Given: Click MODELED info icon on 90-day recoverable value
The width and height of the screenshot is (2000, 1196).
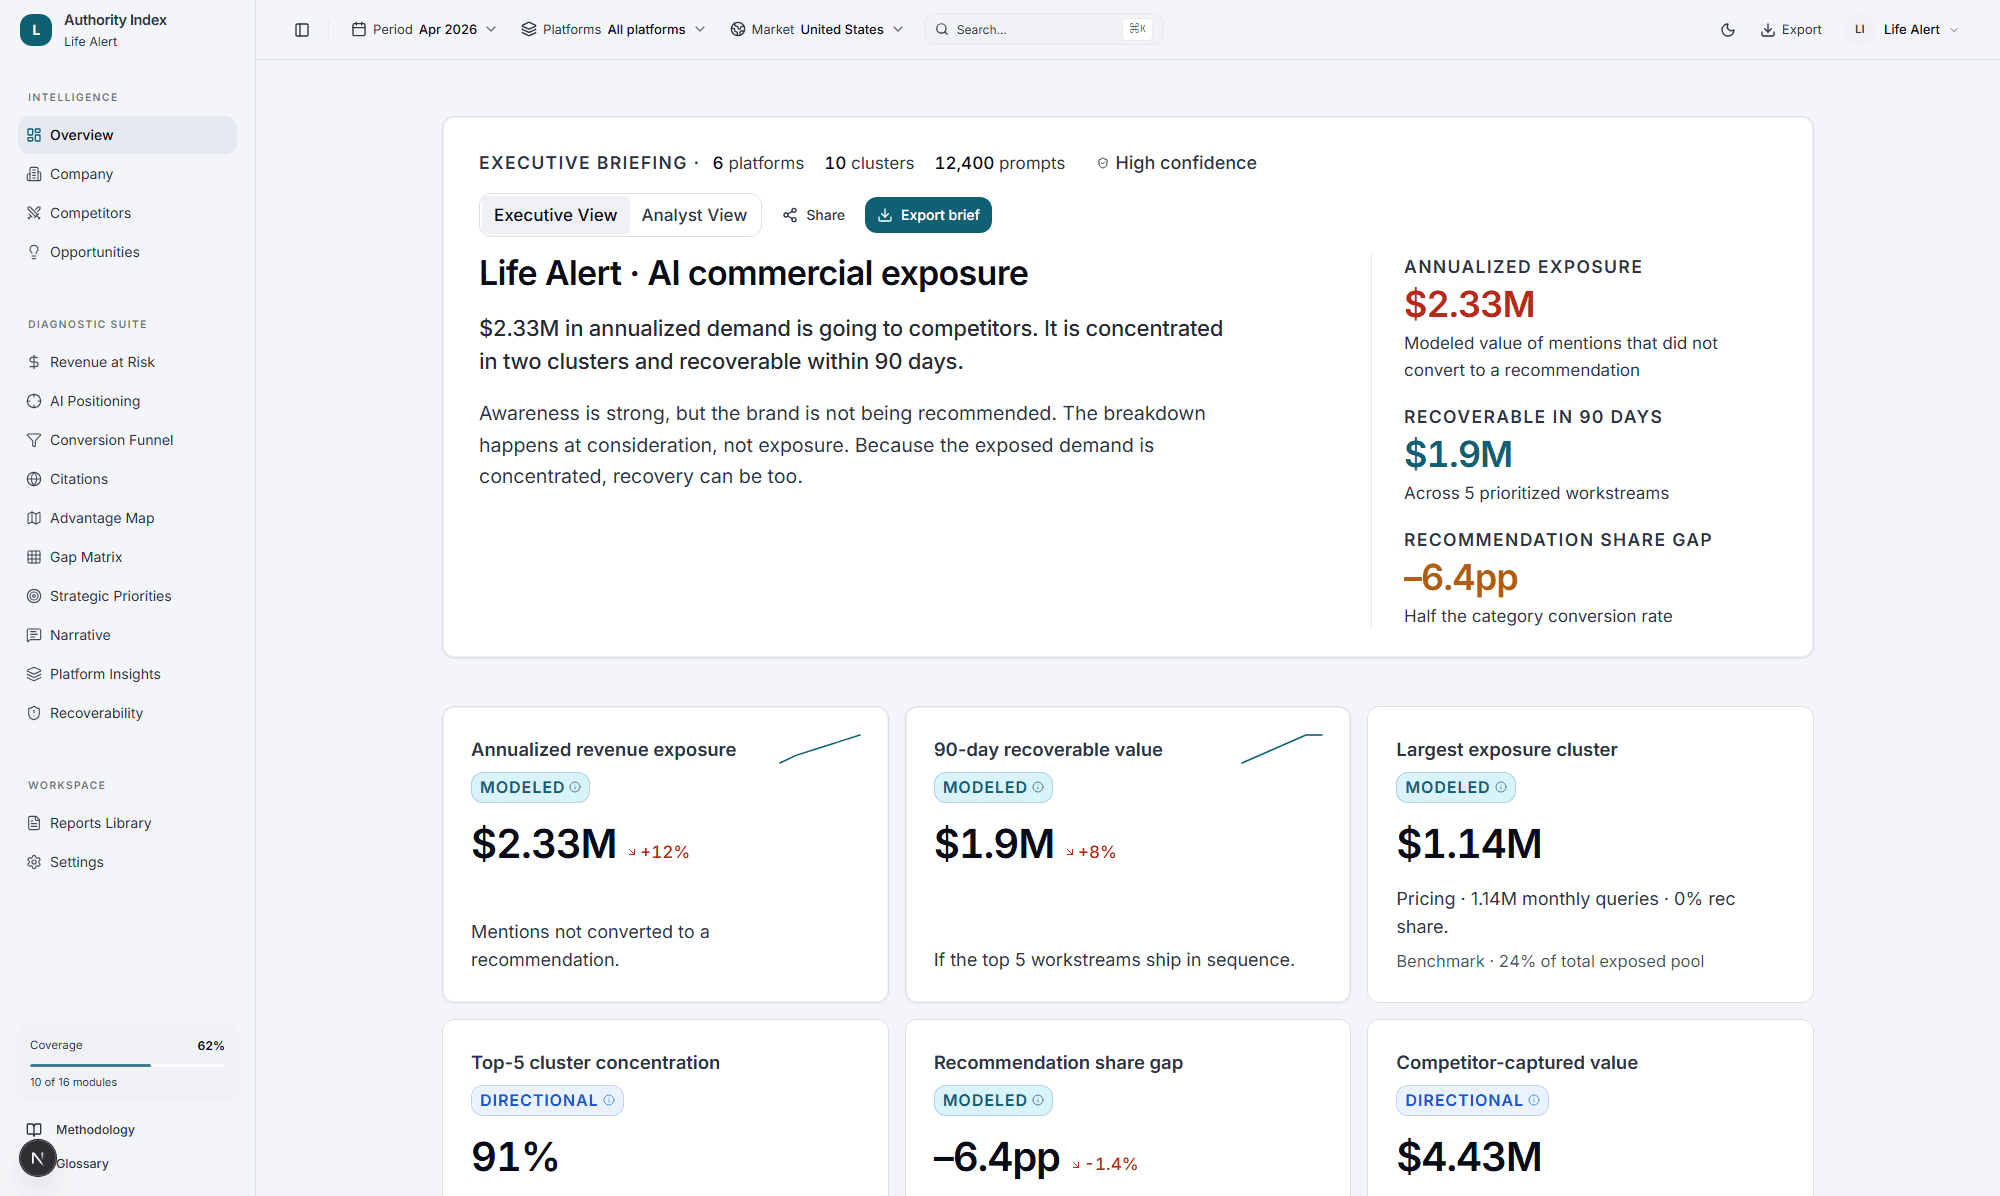Looking at the screenshot, I should [x=1038, y=787].
